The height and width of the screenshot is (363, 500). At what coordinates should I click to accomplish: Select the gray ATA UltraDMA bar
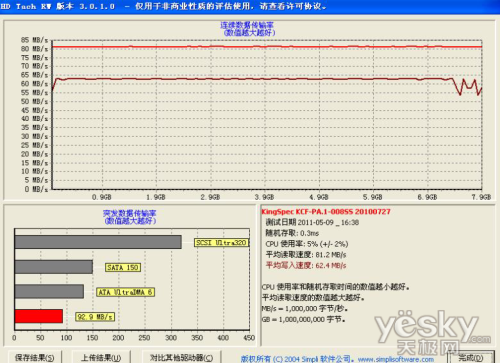pyautogui.click(x=49, y=291)
